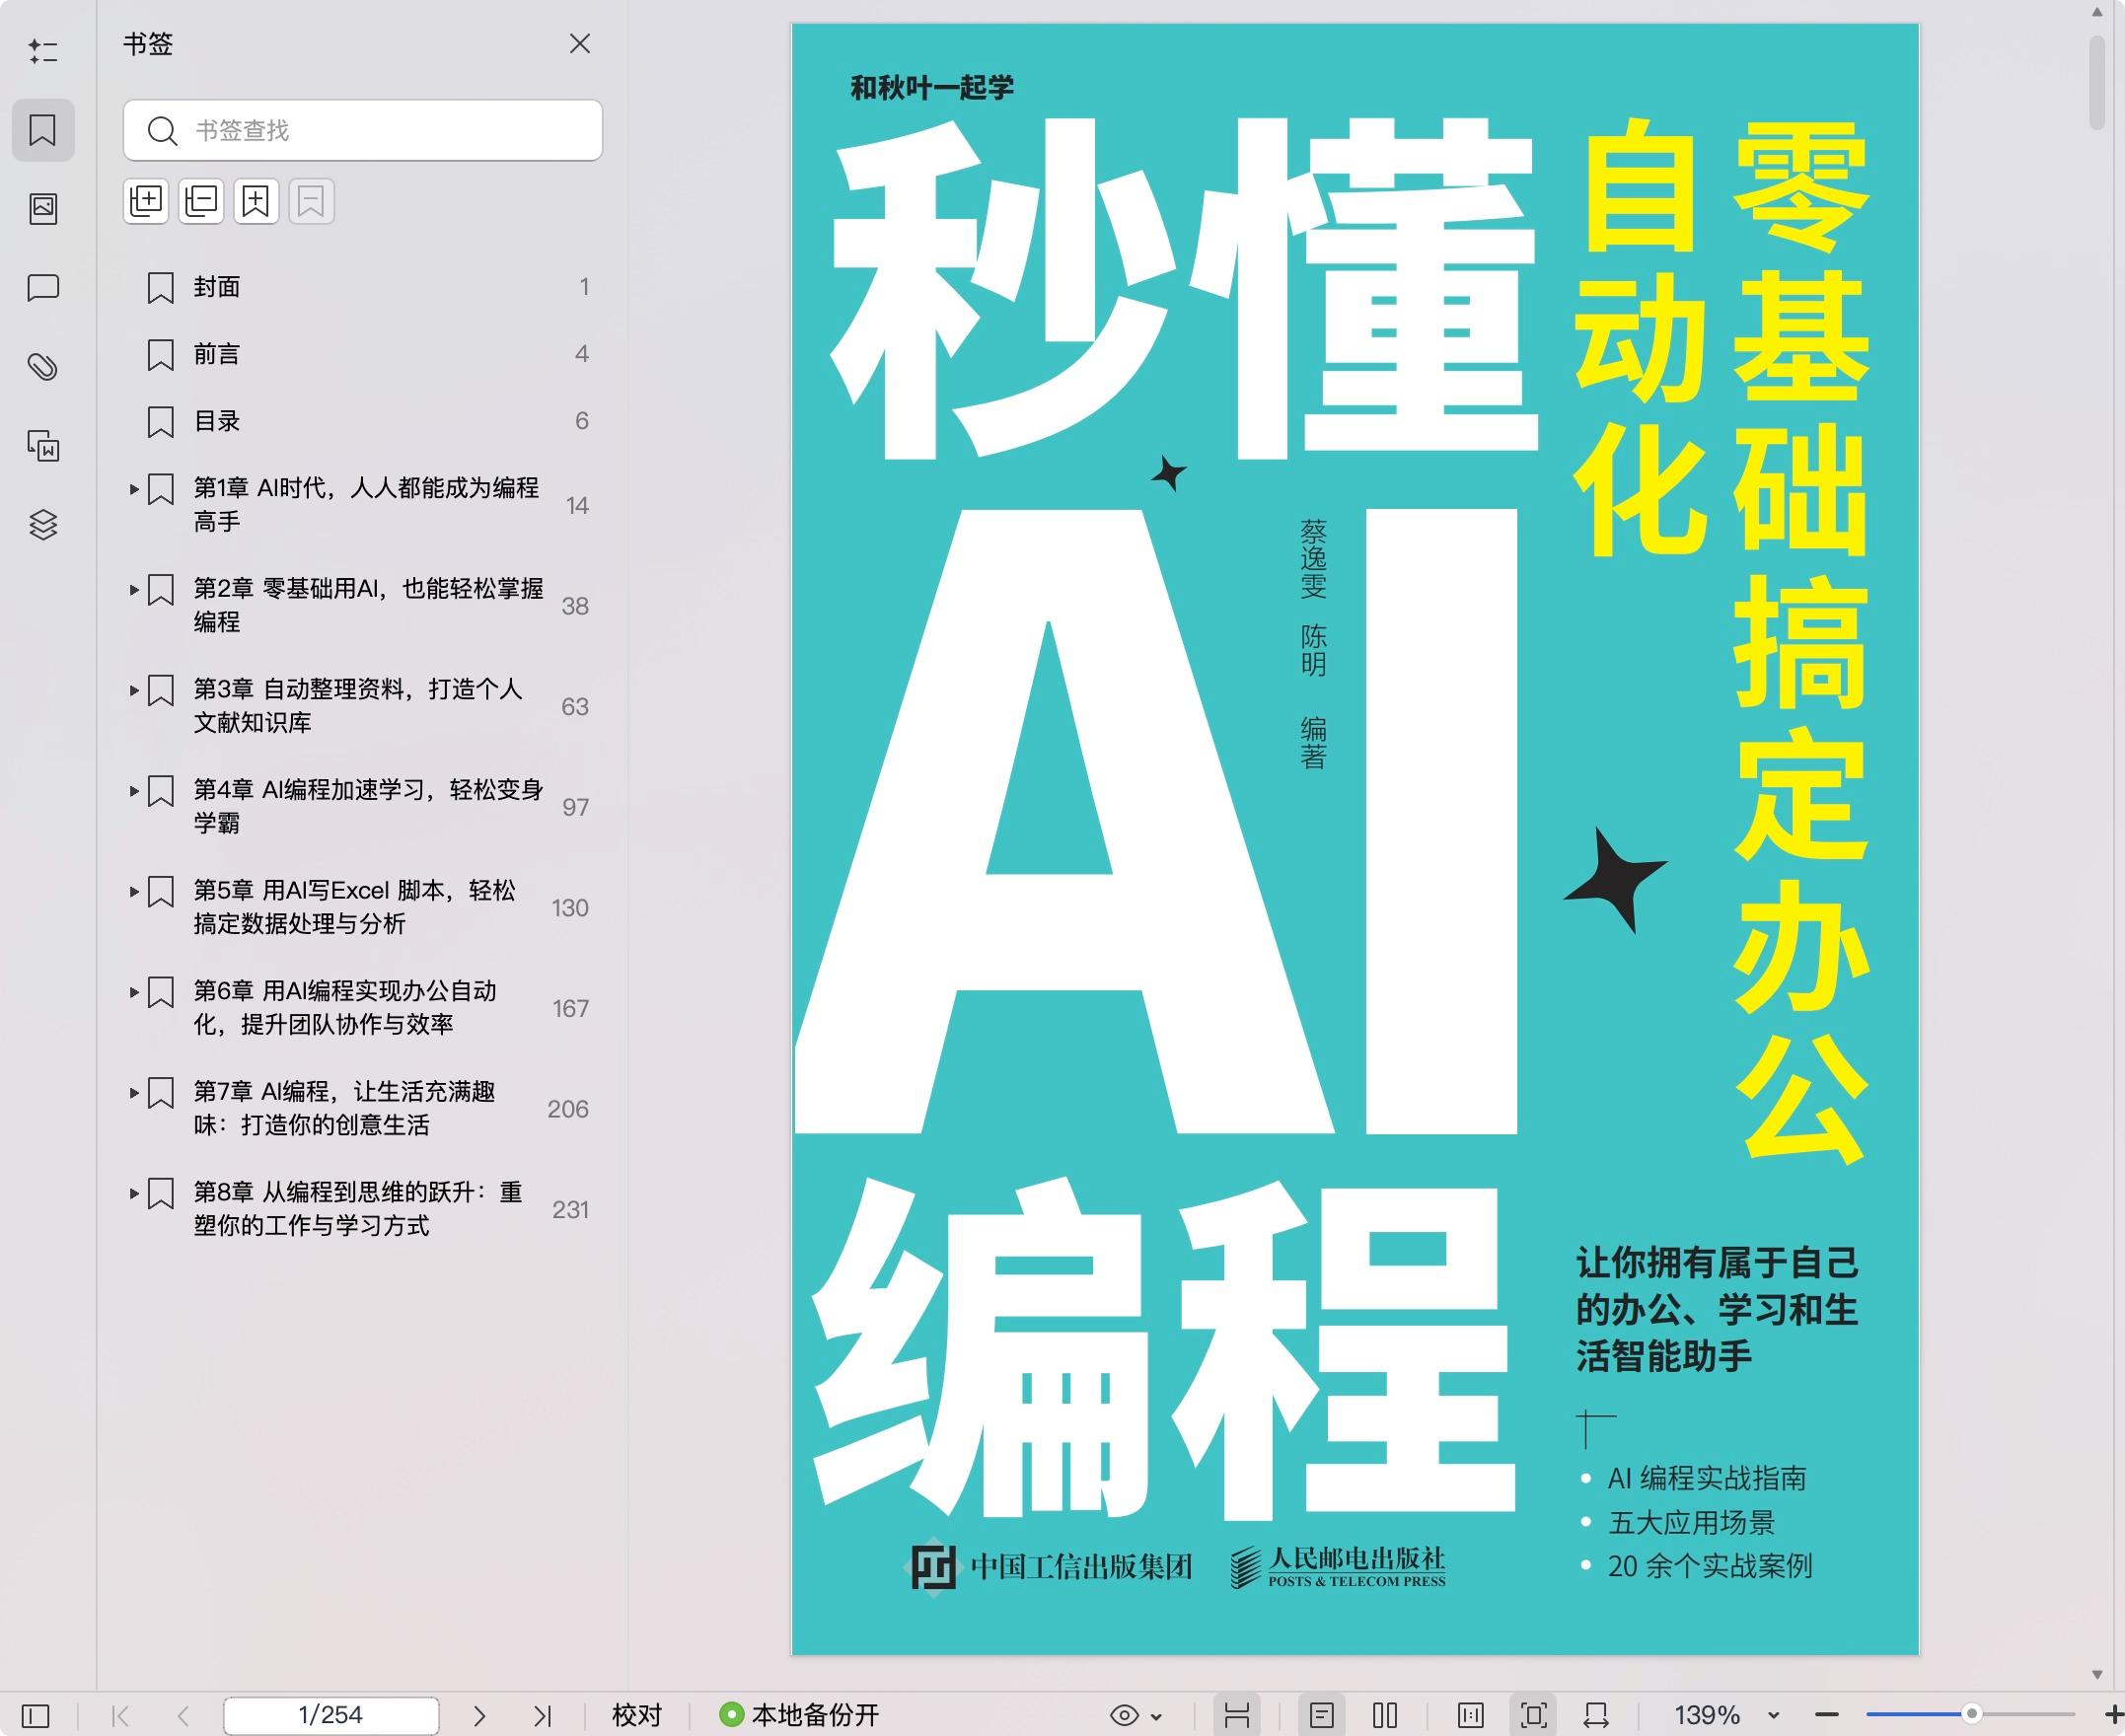The width and height of the screenshot is (2125, 1736).
Task: Expand 第3章 自动整理资料 bookmark
Action: 134,690
